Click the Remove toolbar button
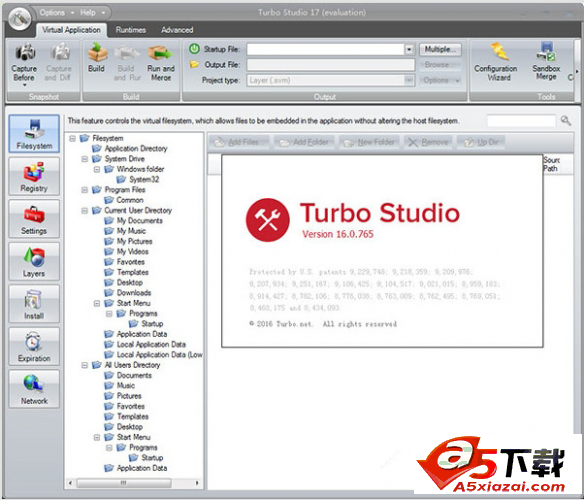 [428, 142]
